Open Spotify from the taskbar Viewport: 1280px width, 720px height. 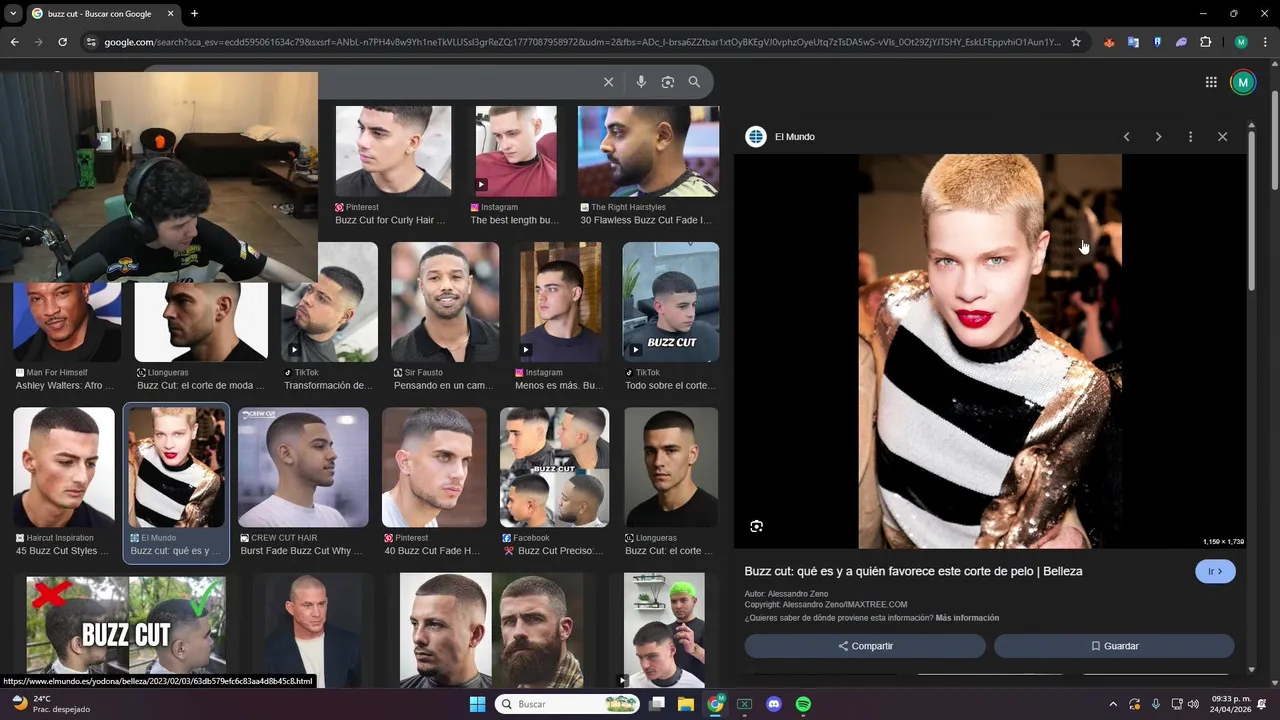click(803, 704)
